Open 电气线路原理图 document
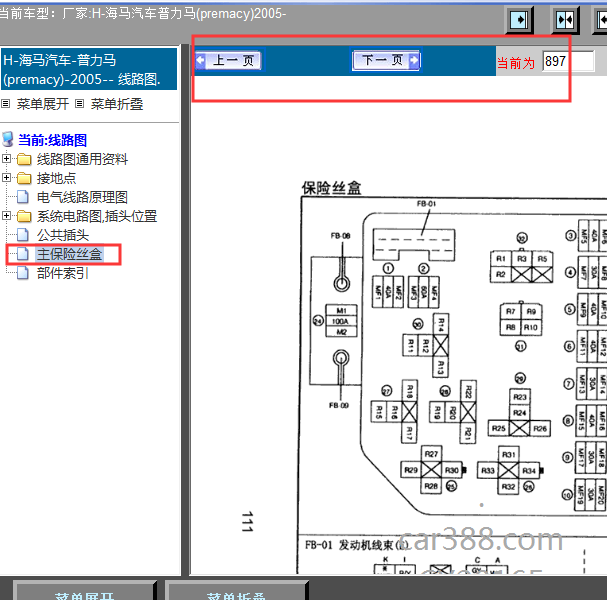The height and width of the screenshot is (600, 607). tap(82, 197)
